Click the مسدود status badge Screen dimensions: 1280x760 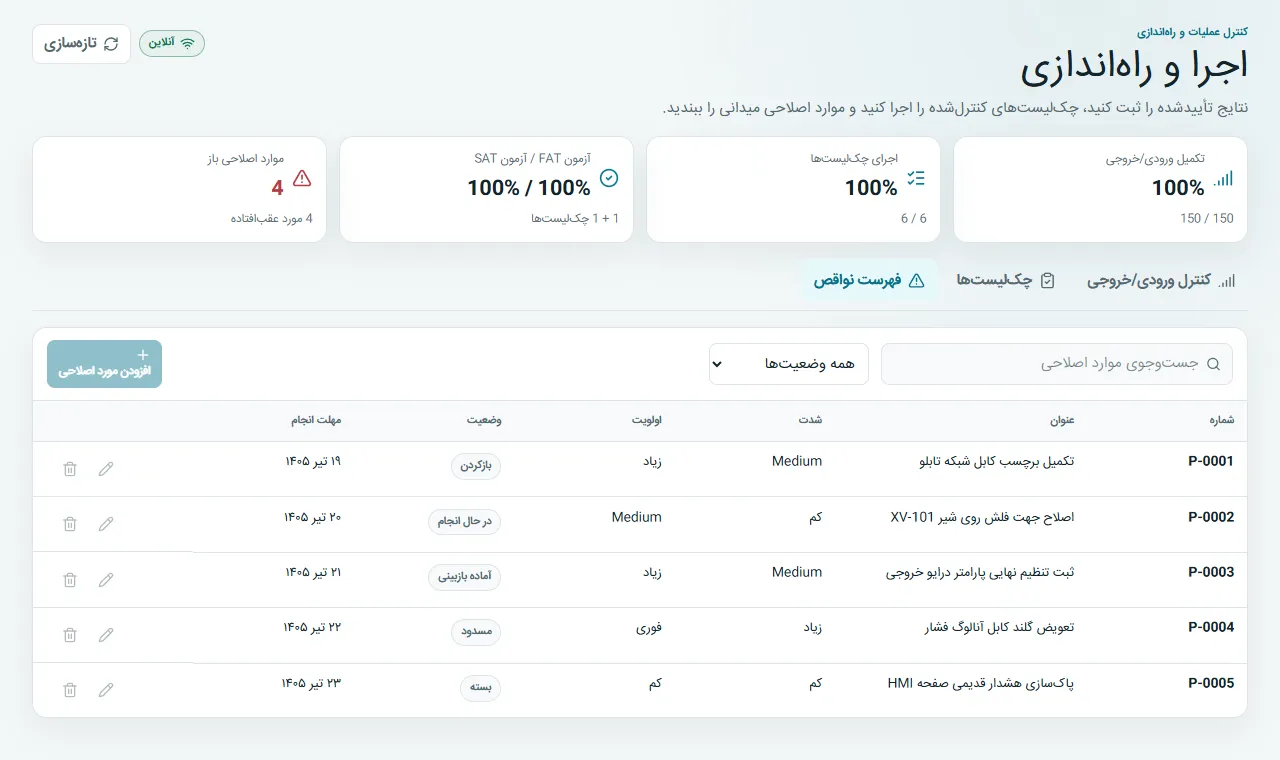pos(475,632)
